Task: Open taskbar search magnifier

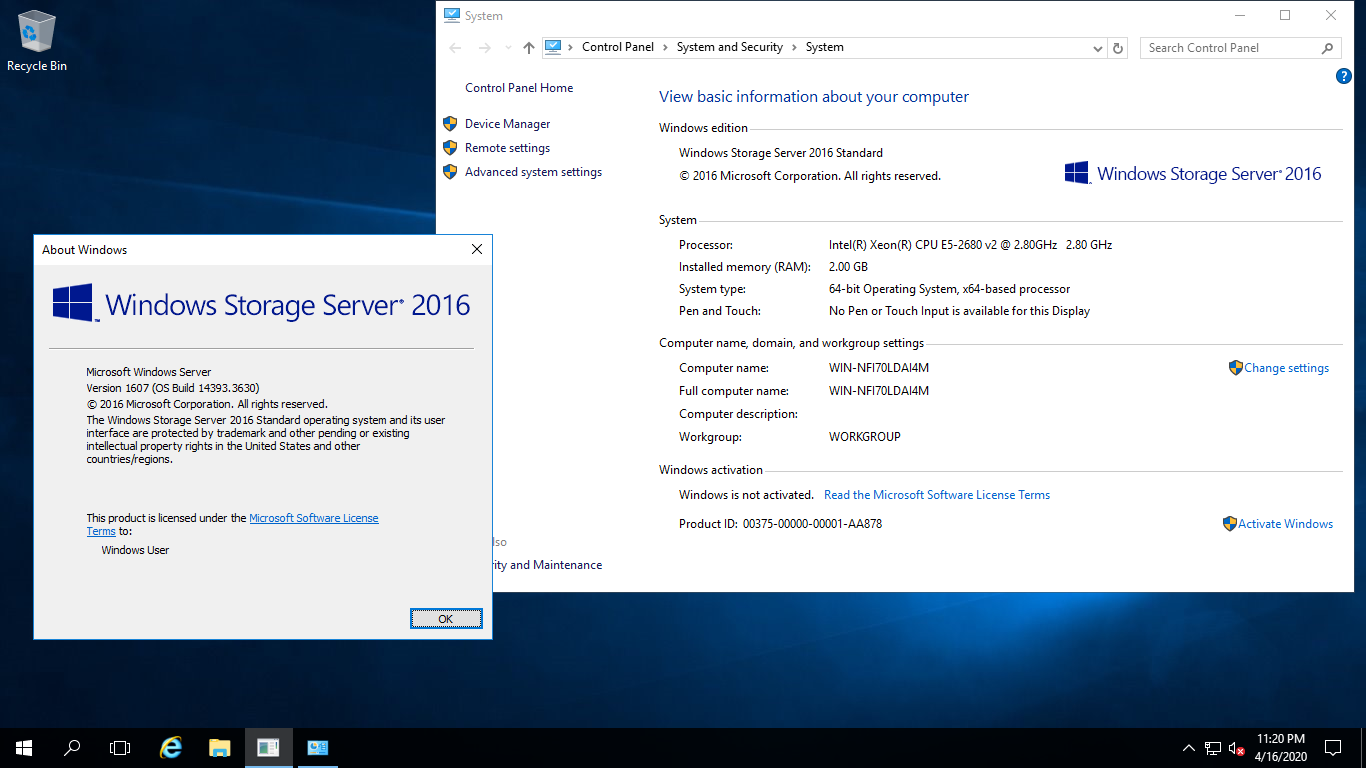Action: pyautogui.click(x=72, y=747)
